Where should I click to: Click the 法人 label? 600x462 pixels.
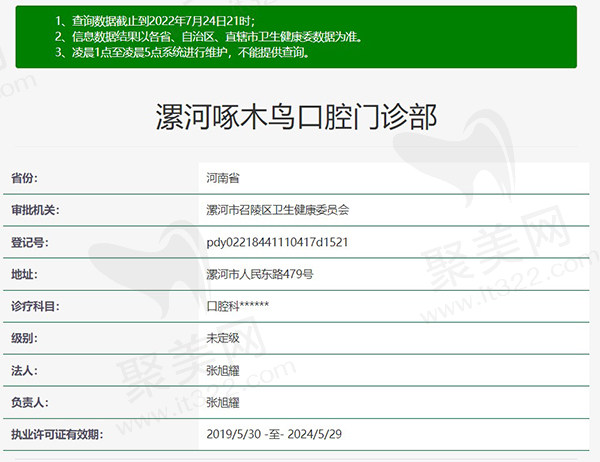pos(24,371)
